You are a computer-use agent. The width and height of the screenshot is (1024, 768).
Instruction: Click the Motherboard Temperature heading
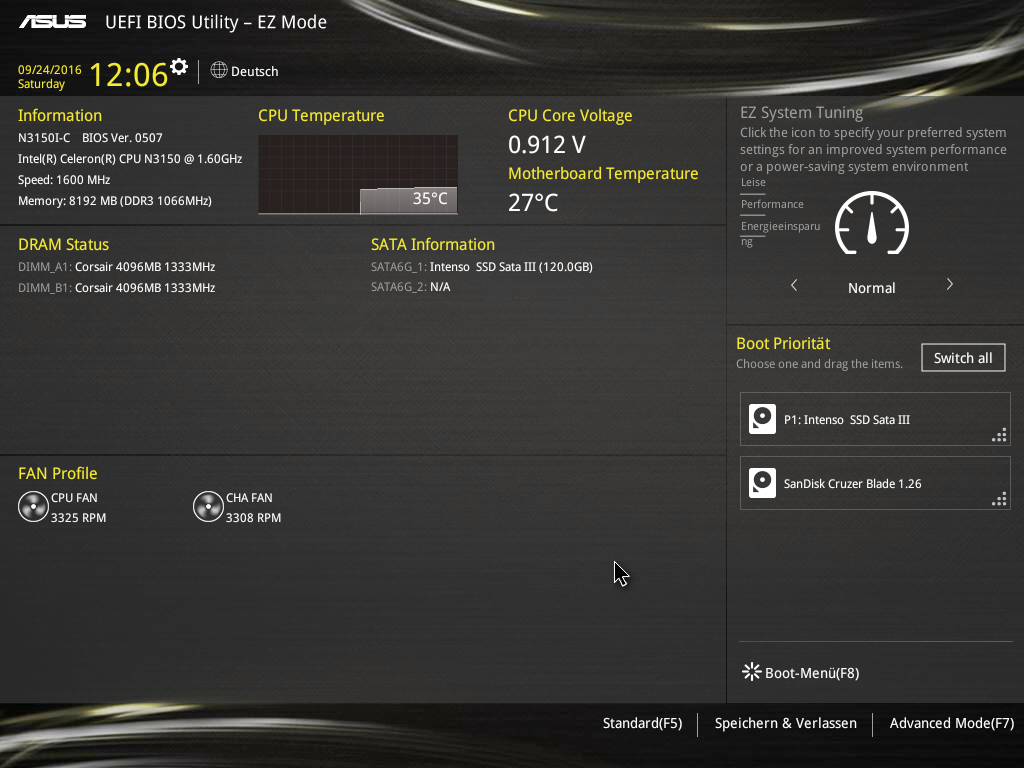pyautogui.click(x=603, y=173)
